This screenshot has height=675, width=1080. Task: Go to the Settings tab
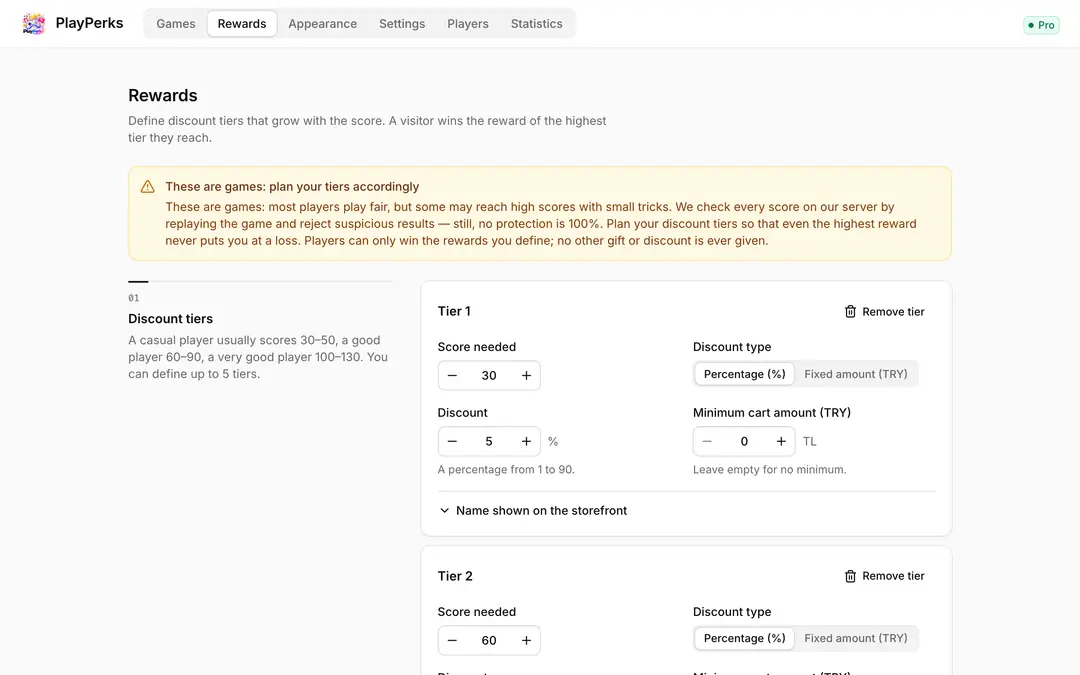(x=402, y=23)
